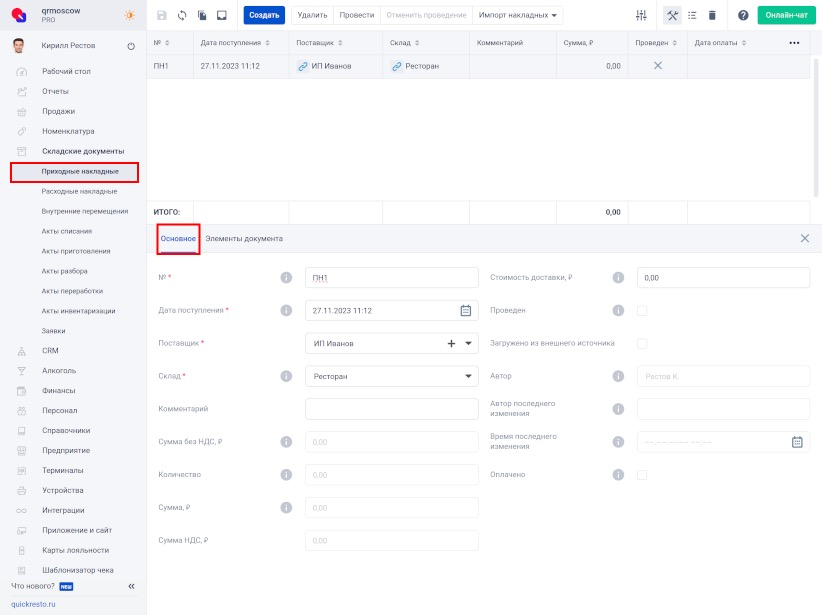Open Акты инвентаризации in sidebar
Image resolution: width=822 pixels, height=615 pixels.
tap(78, 311)
